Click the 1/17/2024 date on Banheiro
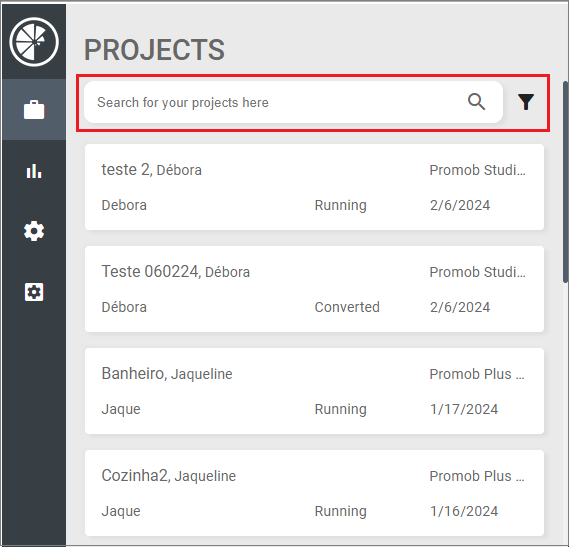Viewport: 569px width, 547px height. pyautogui.click(x=464, y=409)
